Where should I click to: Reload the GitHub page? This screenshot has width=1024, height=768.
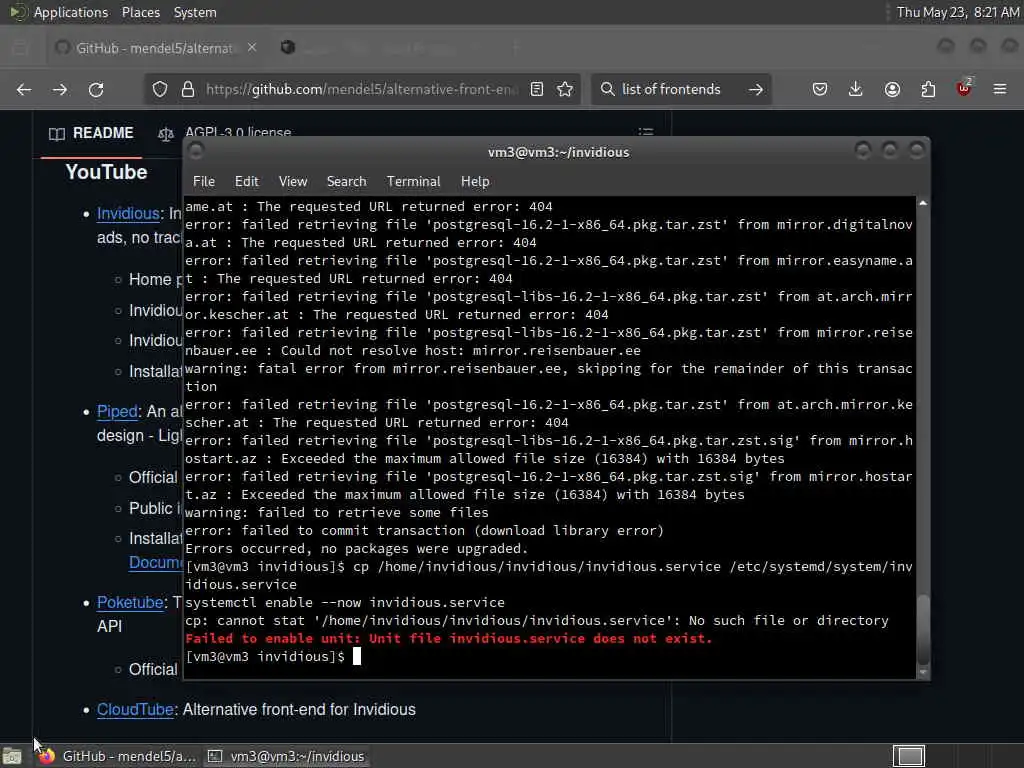96,89
